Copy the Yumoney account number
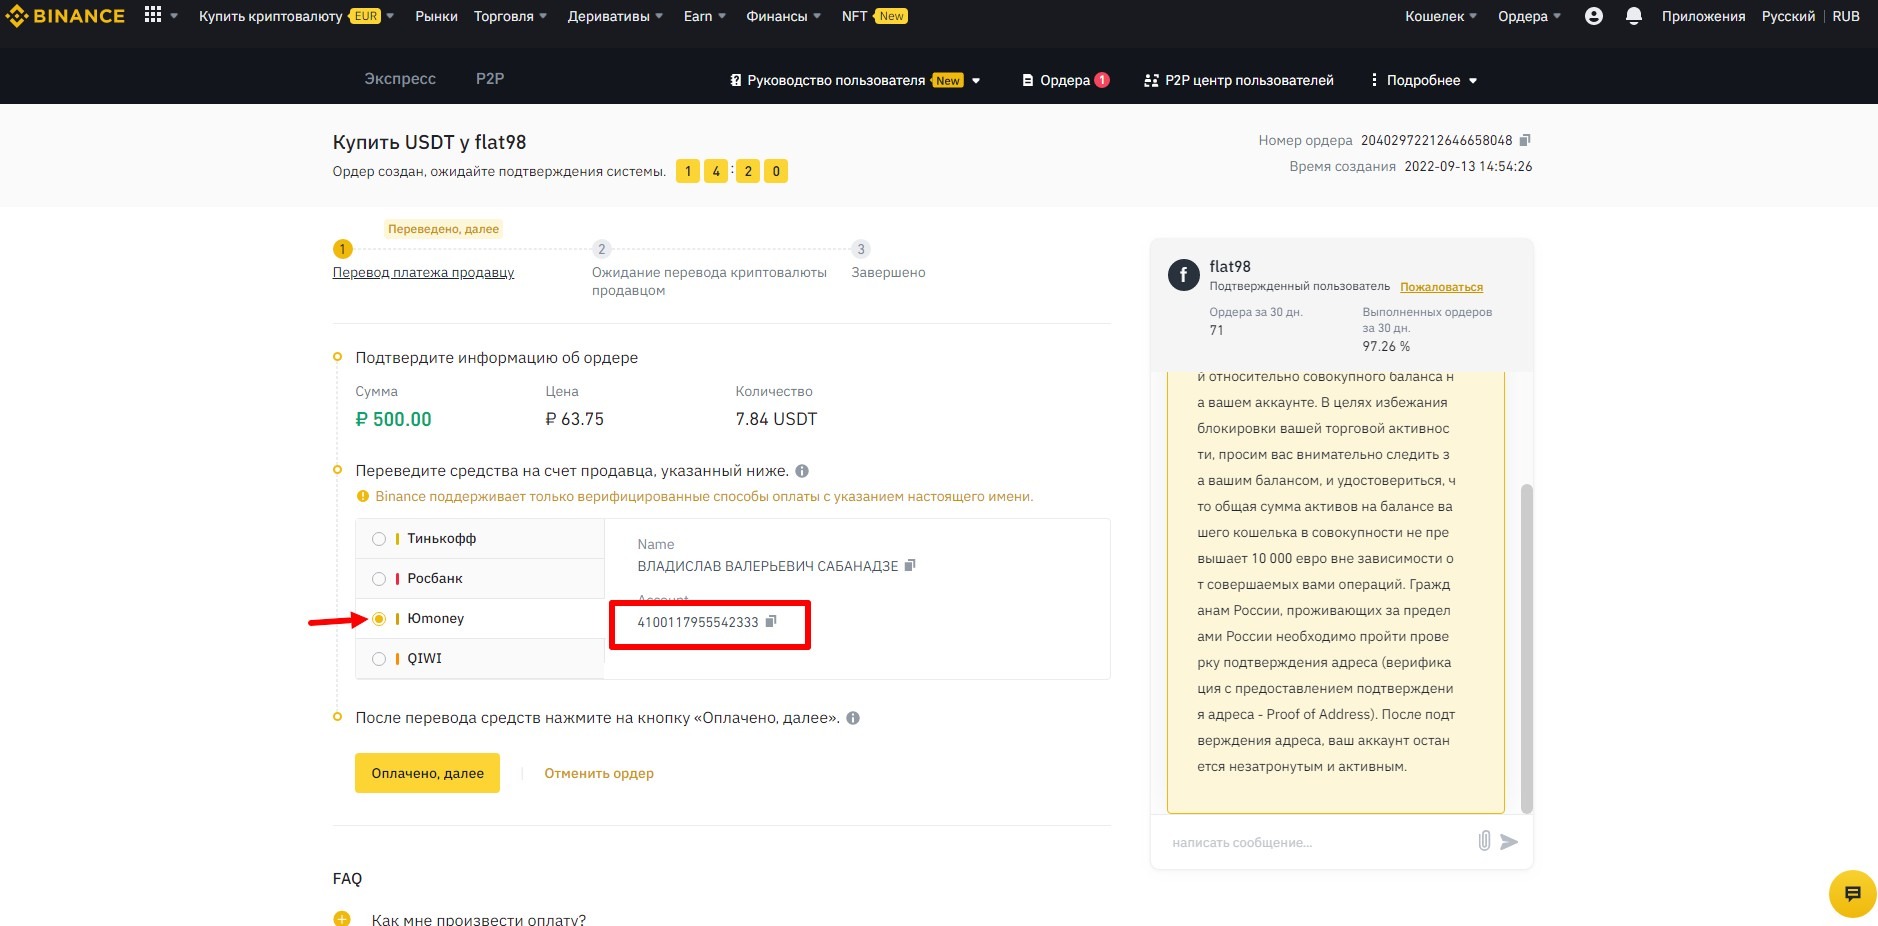The height and width of the screenshot is (926, 1878). click(771, 622)
